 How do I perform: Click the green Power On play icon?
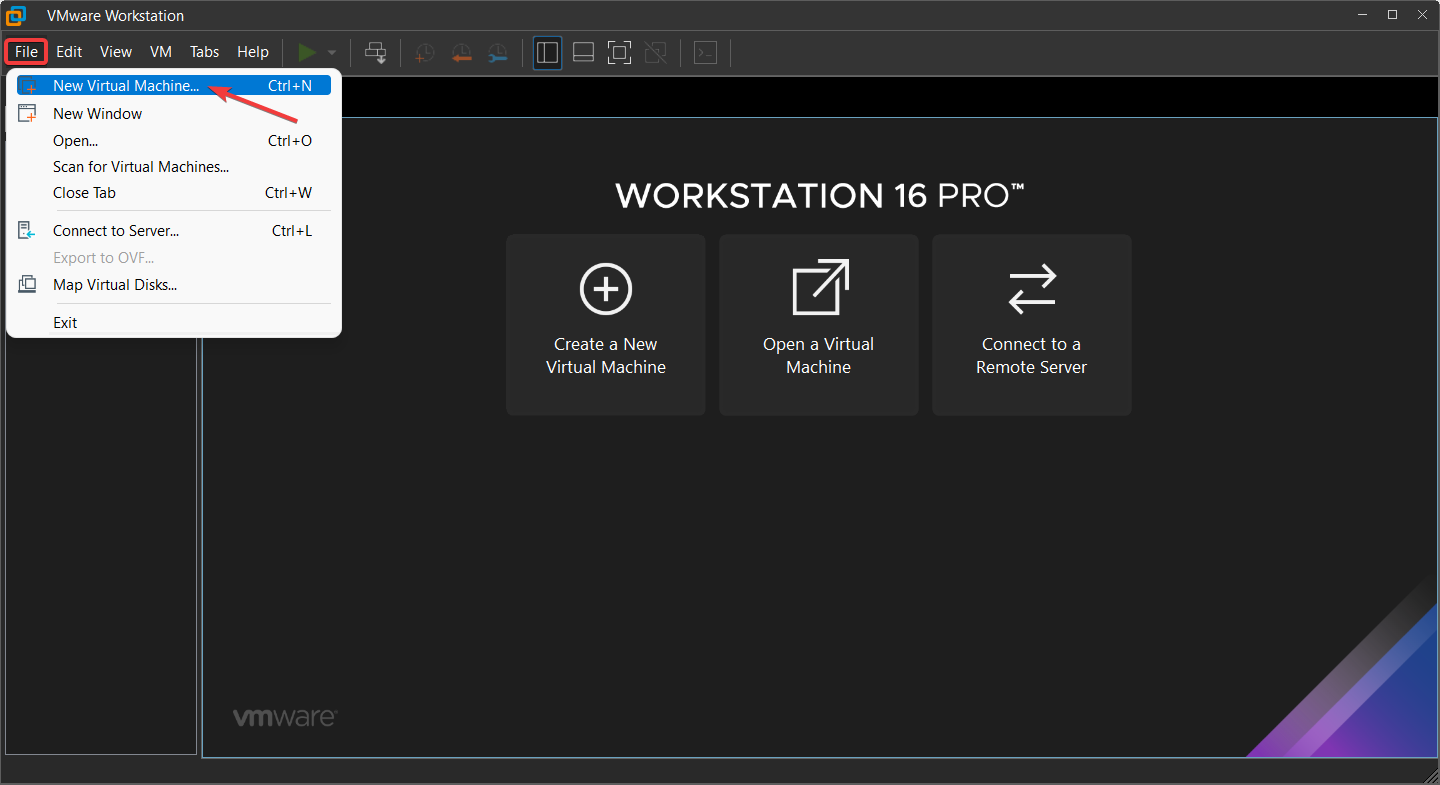pos(307,52)
